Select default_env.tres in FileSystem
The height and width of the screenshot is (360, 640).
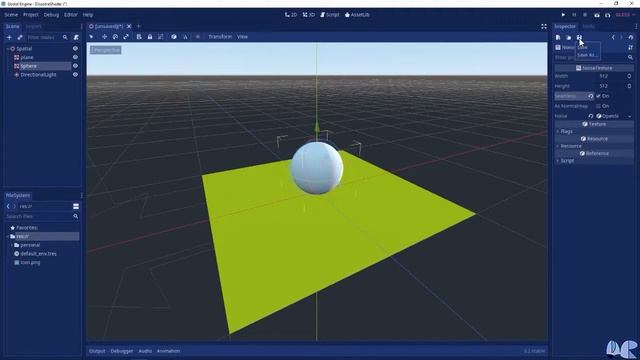click(38, 254)
